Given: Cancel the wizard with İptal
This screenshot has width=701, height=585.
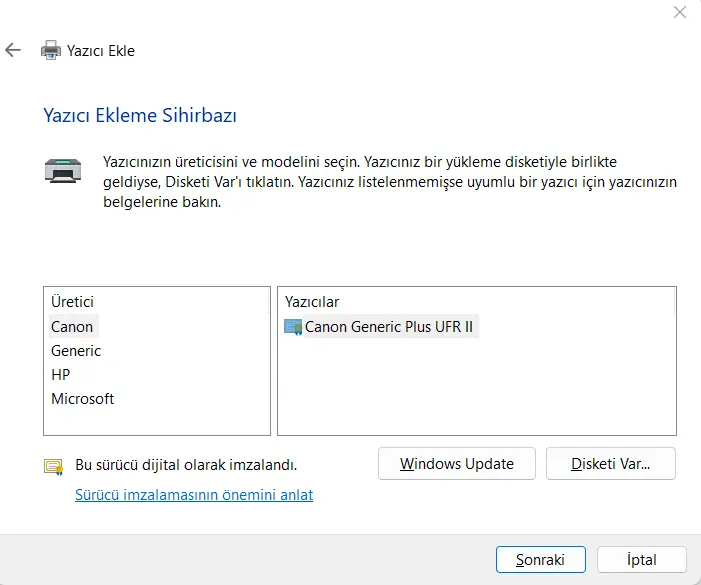Looking at the screenshot, I should [x=642, y=559].
